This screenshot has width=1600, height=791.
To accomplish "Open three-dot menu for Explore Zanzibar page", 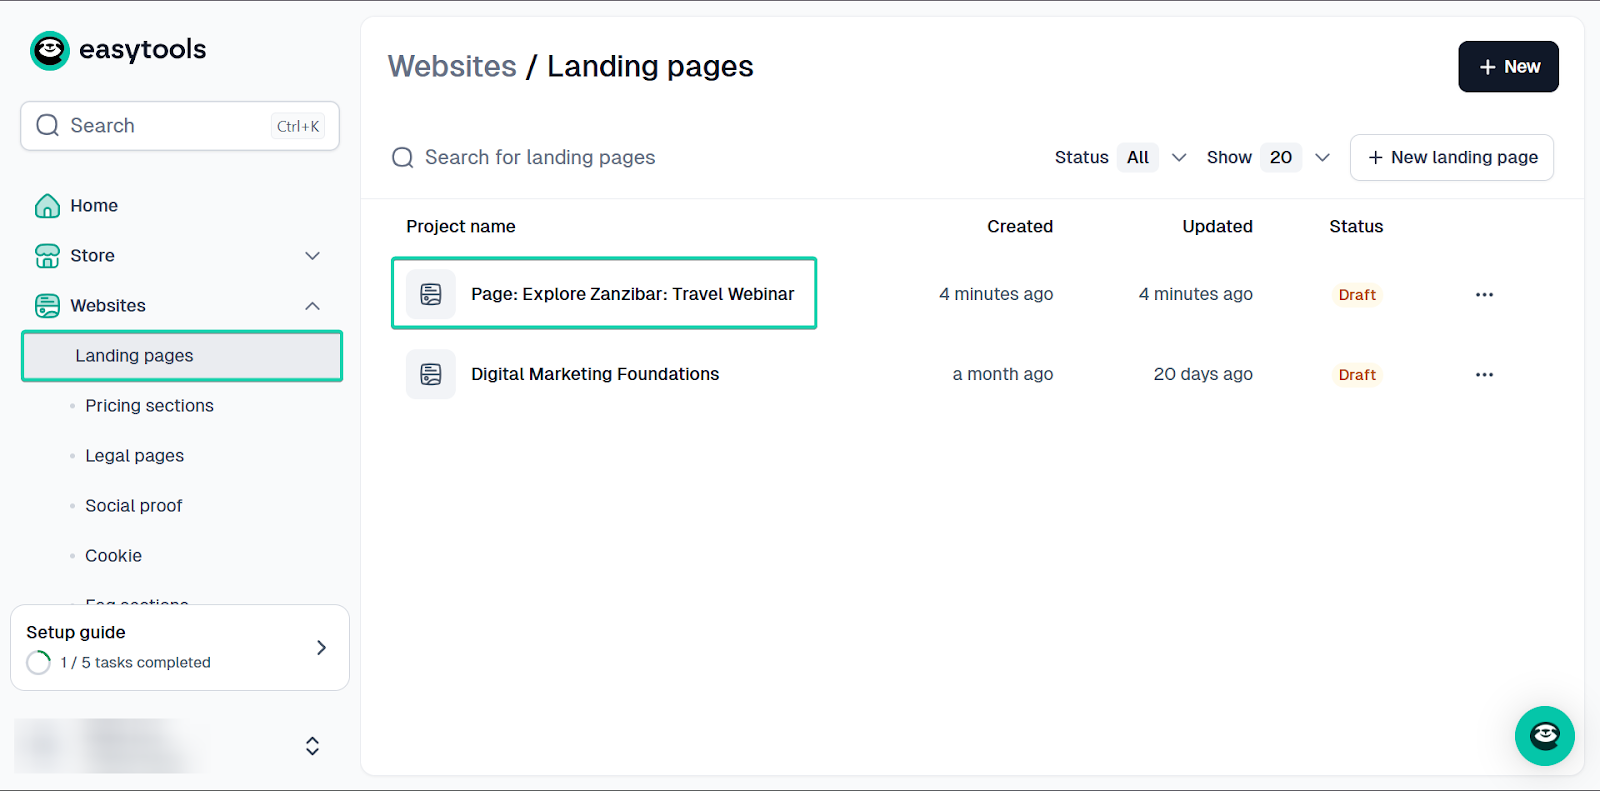I will click(x=1484, y=295).
